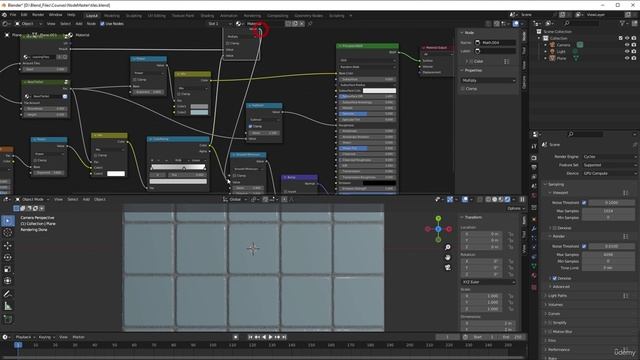Select solid viewport shading mode icon
This screenshot has height=360, width=640.
point(494,200)
